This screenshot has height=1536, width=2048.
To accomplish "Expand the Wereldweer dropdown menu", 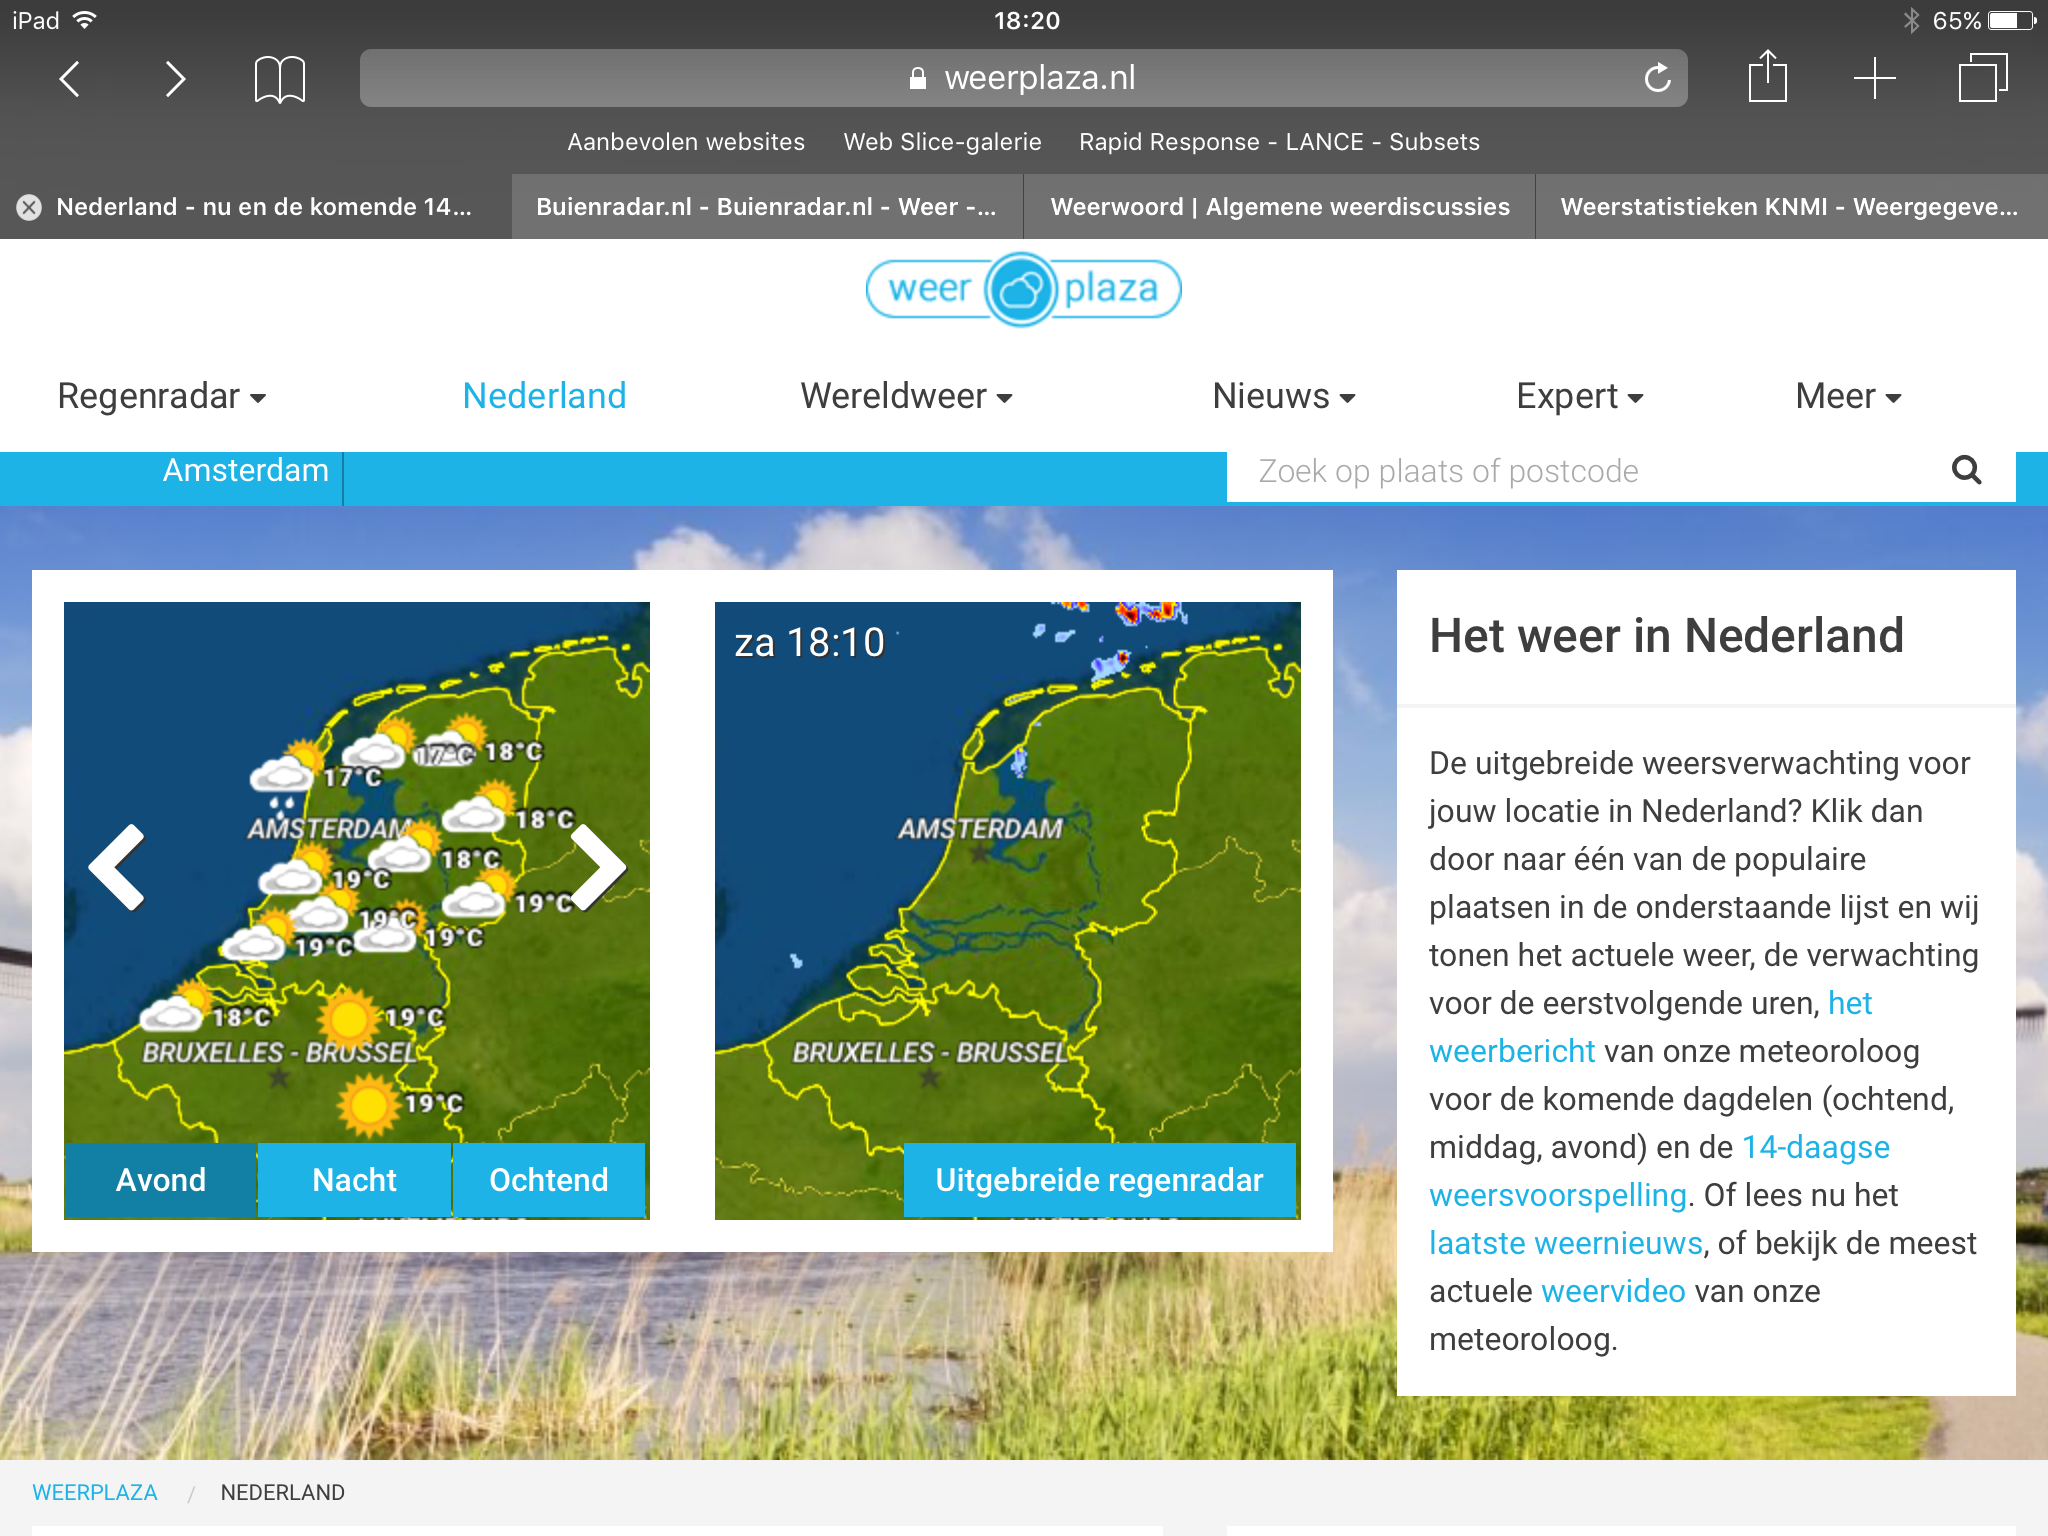I will (x=906, y=397).
